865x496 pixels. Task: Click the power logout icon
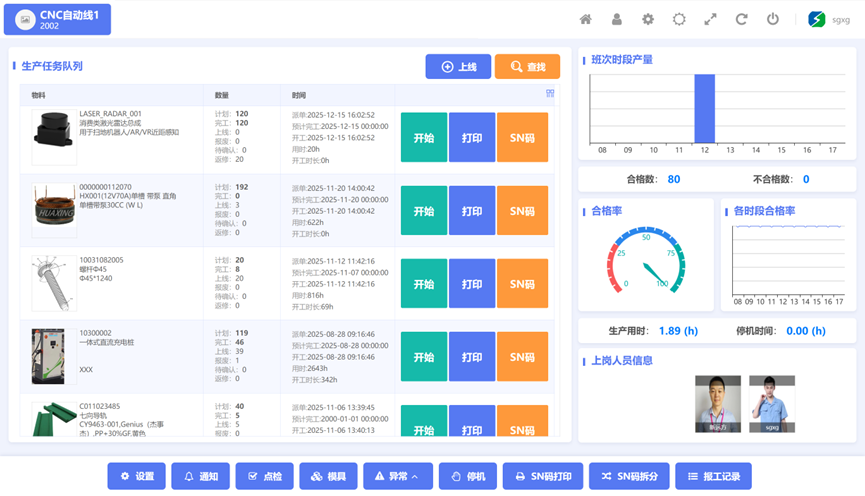pyautogui.click(x=772, y=19)
